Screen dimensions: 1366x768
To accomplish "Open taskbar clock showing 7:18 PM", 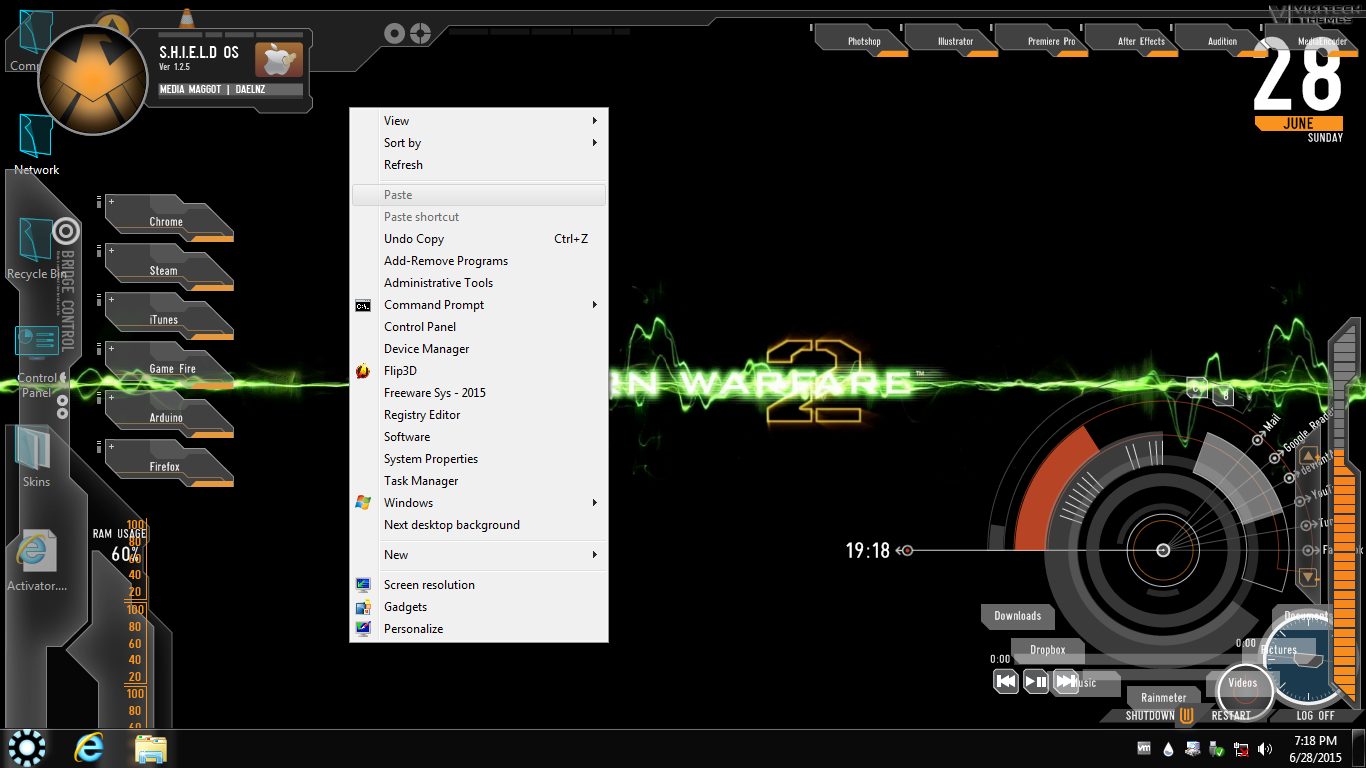I will (1315, 748).
